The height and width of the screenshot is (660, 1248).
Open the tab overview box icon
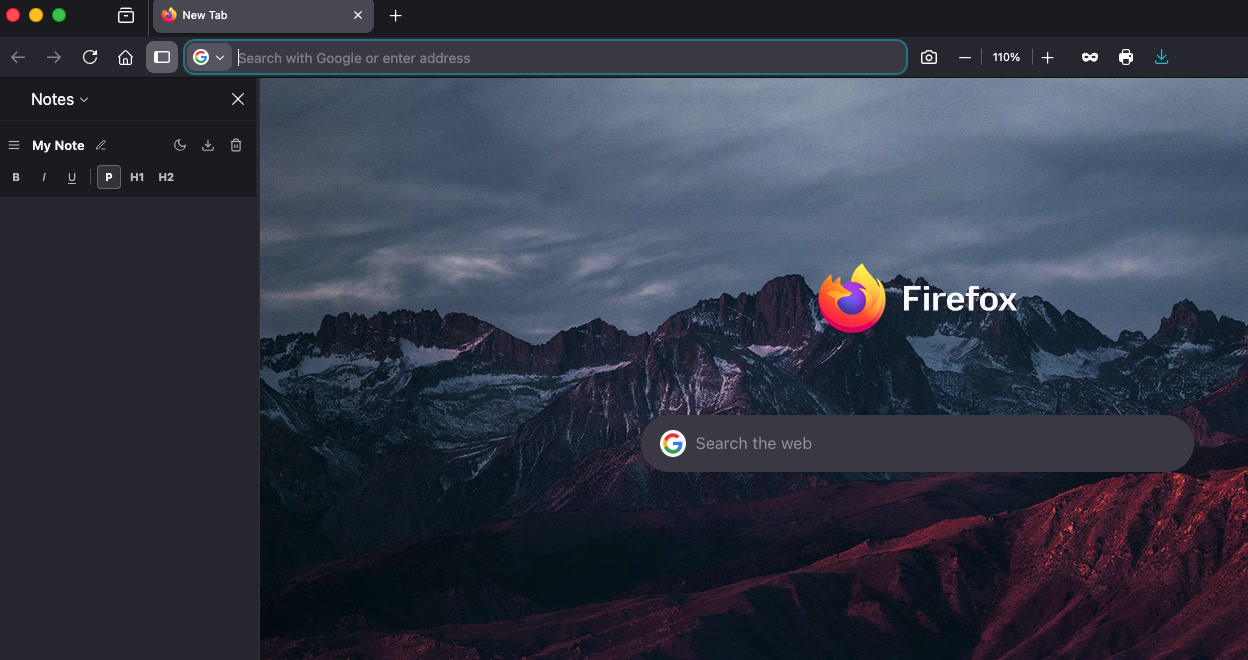tap(126, 15)
